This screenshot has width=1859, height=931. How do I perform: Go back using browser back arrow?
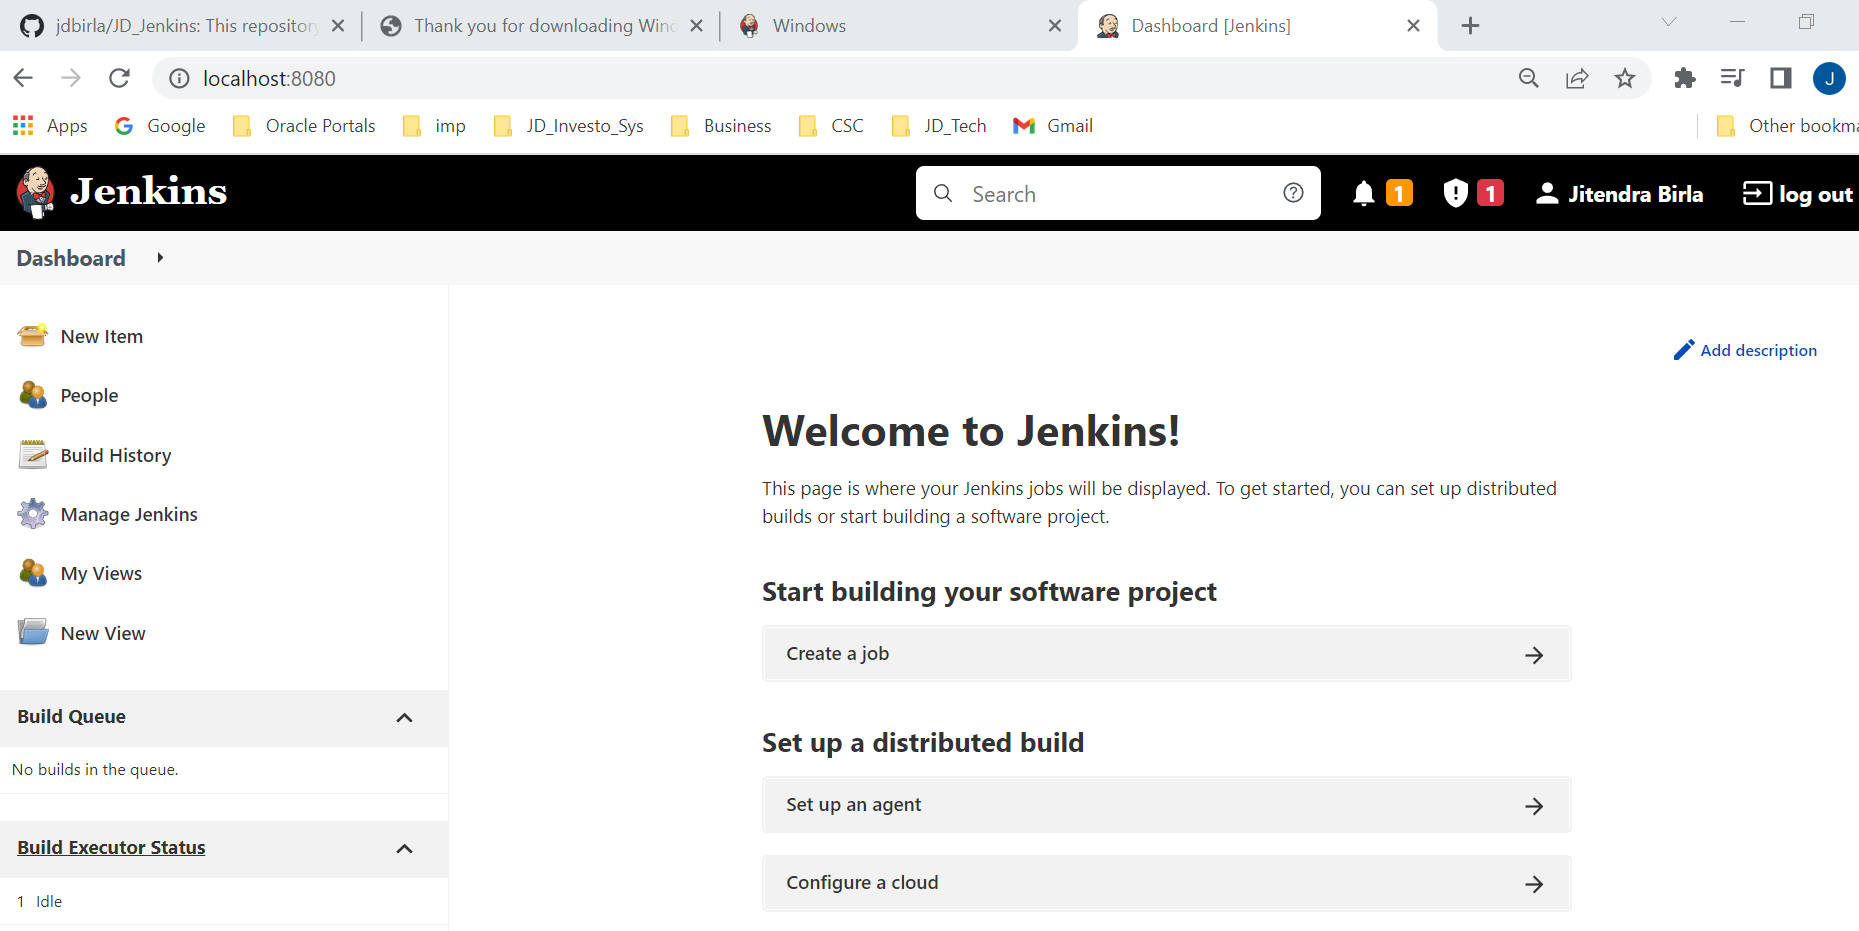[23, 78]
